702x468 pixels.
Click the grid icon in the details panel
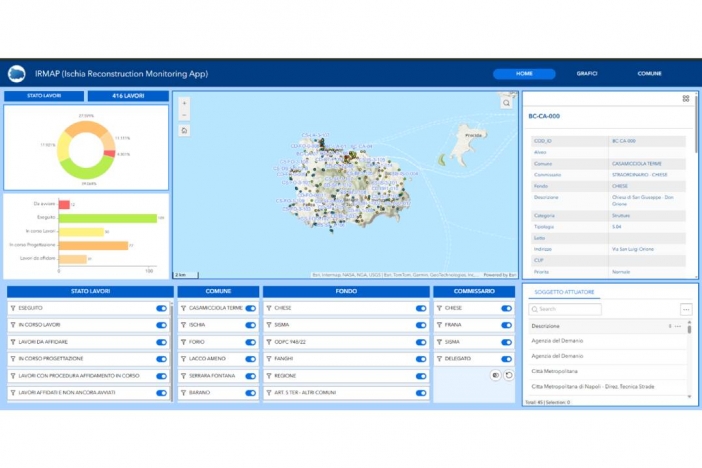pos(686,98)
